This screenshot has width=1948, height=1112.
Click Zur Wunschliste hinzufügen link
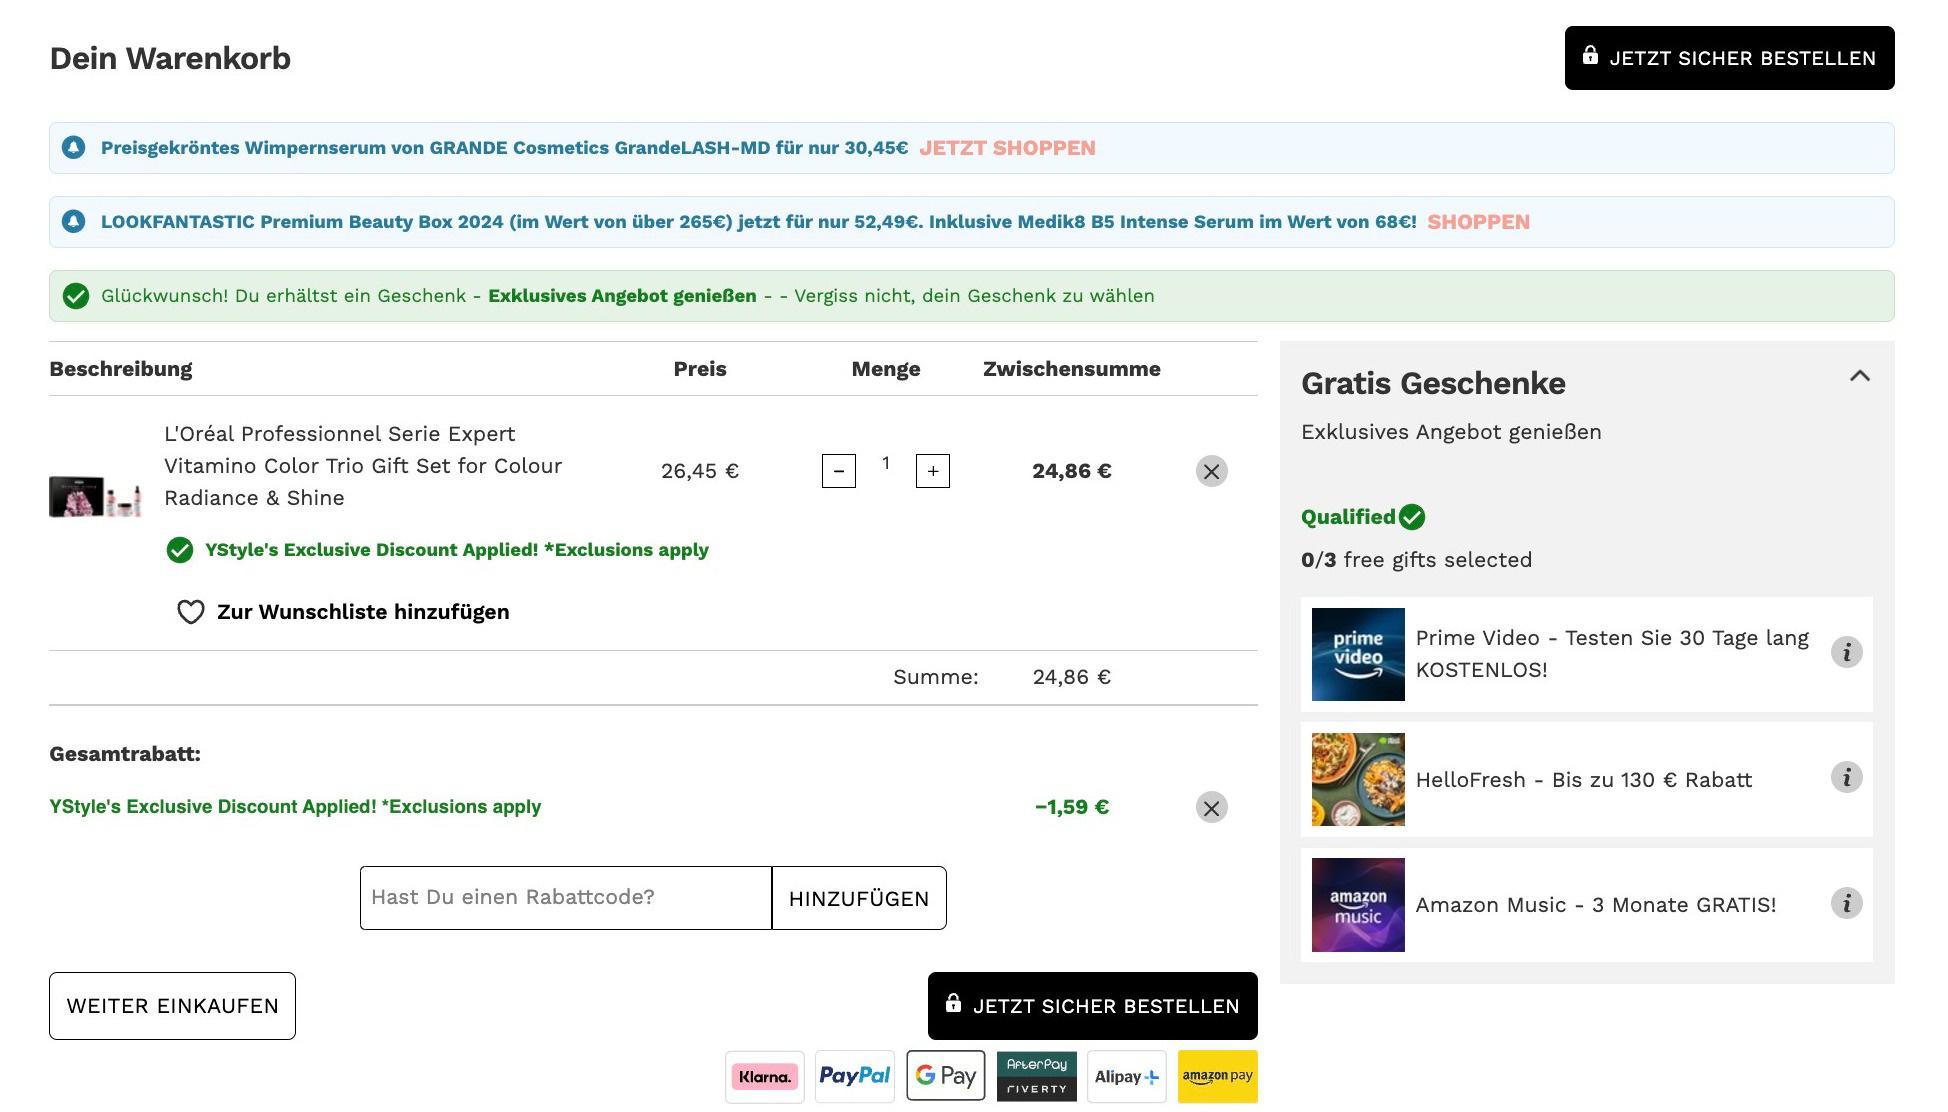pyautogui.click(x=363, y=612)
